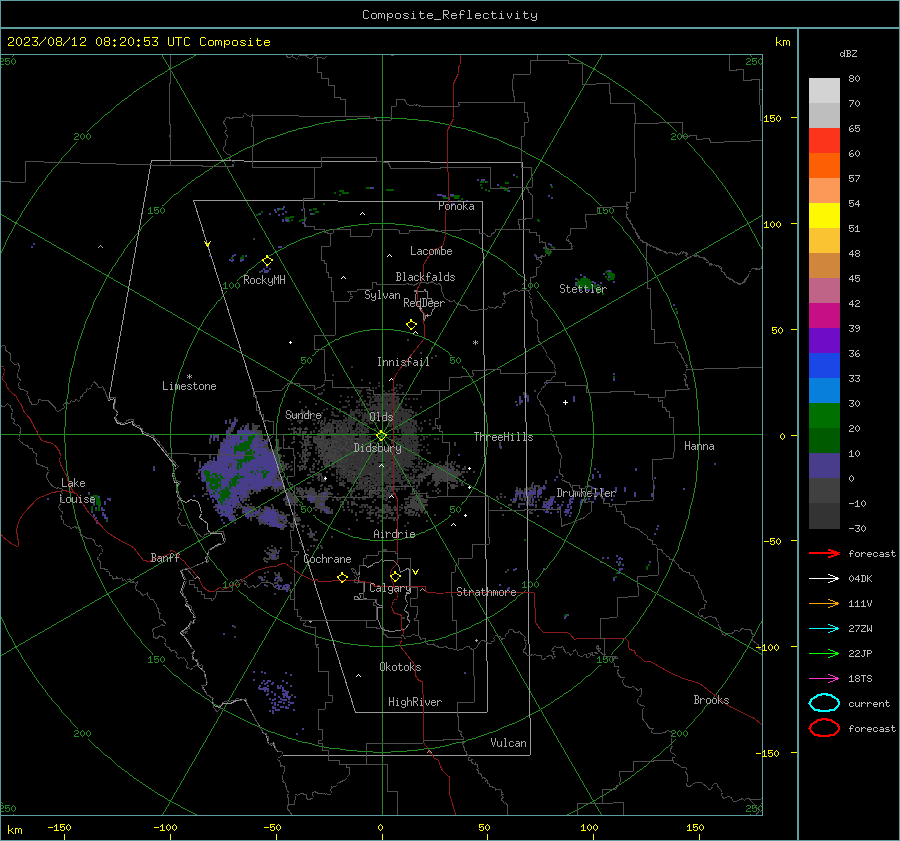Click the Blackfalds city label
900x841 pixels.
coord(425,277)
